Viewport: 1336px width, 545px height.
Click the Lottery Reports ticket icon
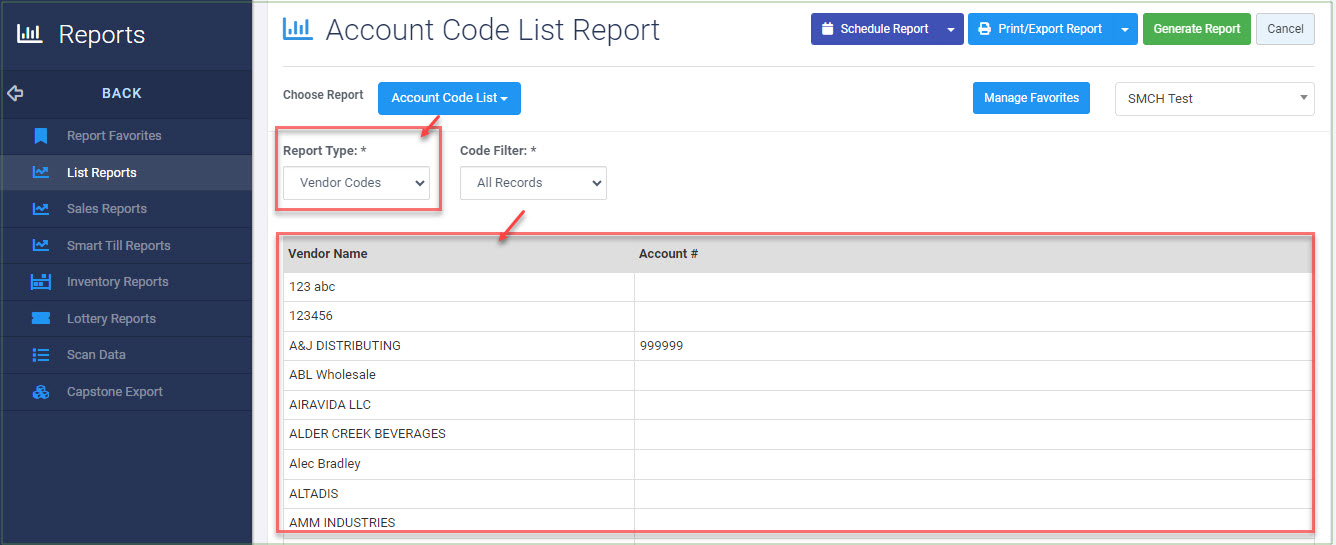pos(40,318)
